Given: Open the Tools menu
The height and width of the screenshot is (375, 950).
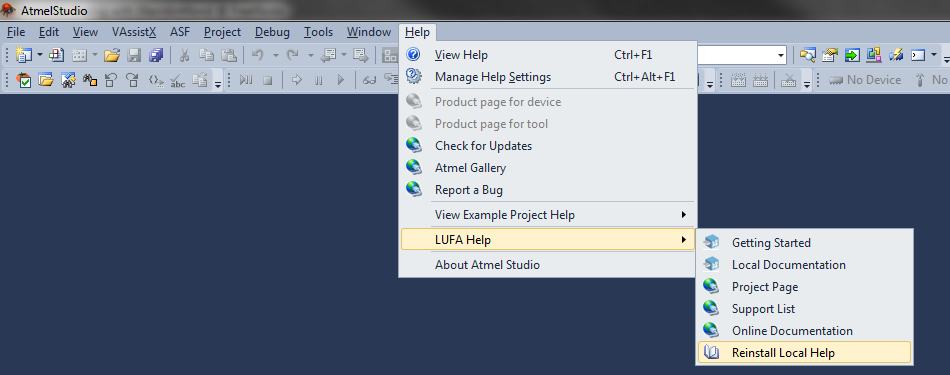Looking at the screenshot, I should click(x=318, y=32).
